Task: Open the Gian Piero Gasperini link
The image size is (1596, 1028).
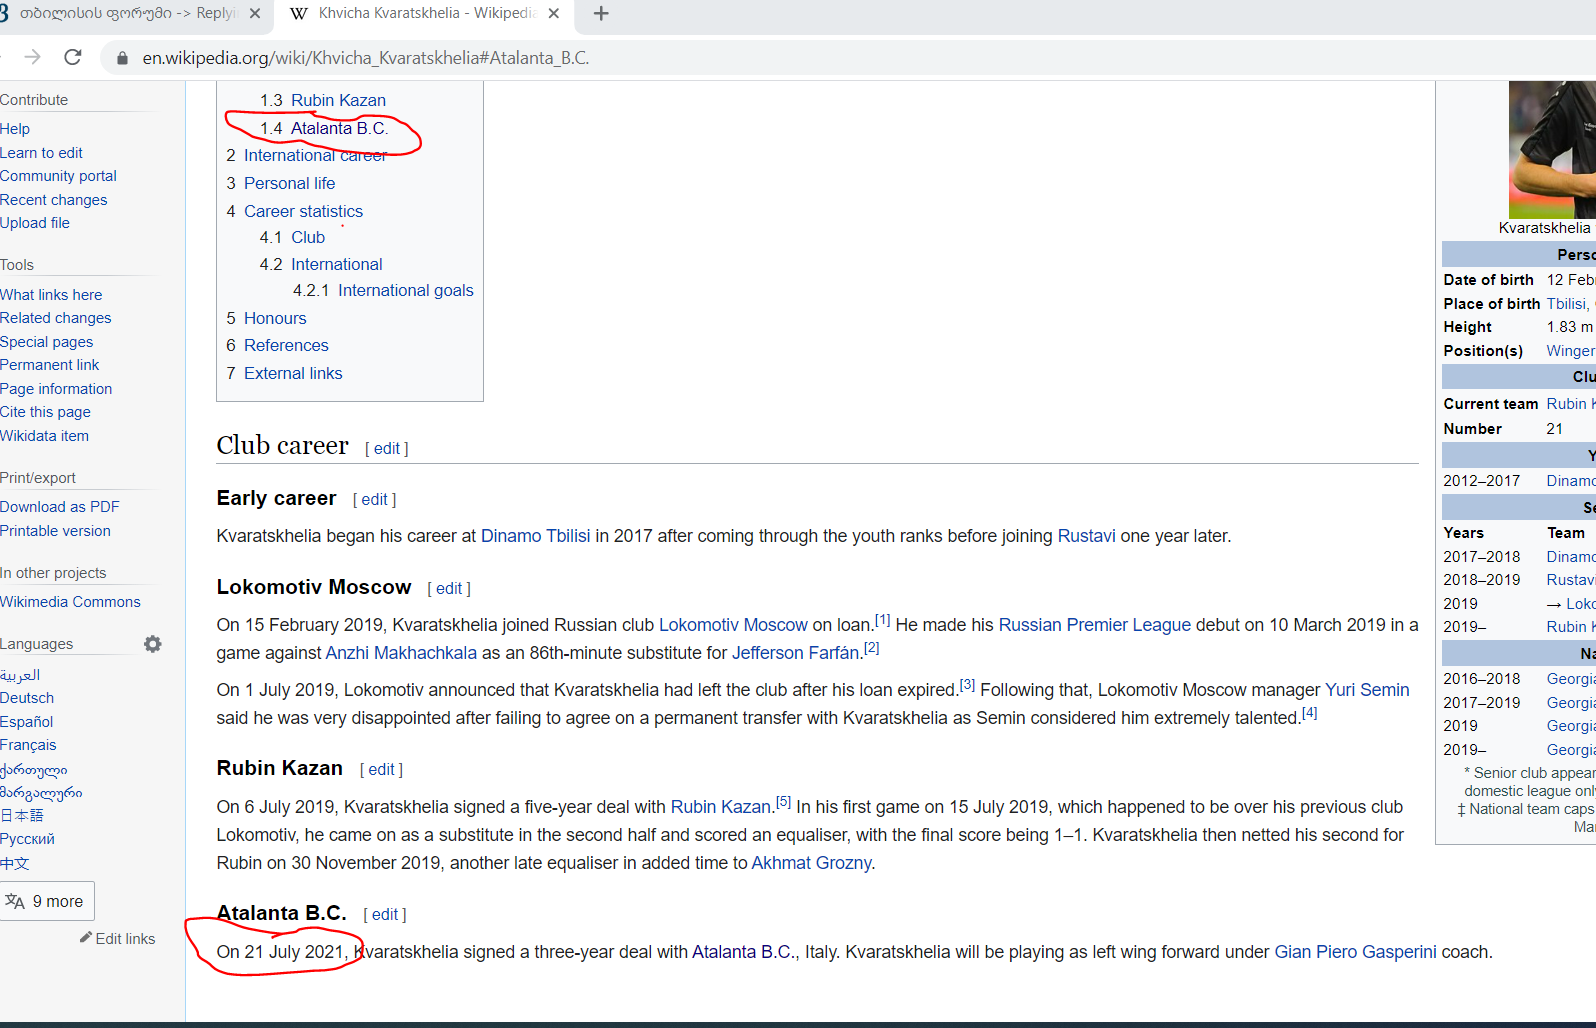Action: (x=1355, y=952)
